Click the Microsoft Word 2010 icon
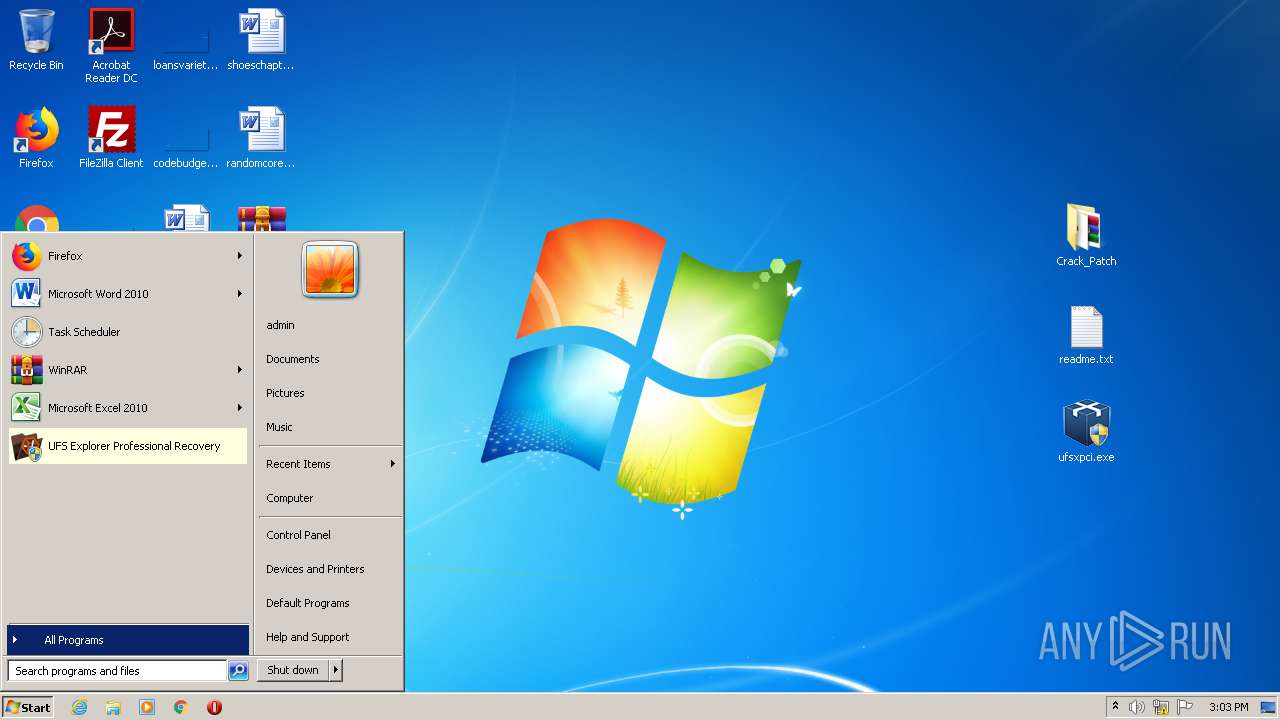 (27, 294)
